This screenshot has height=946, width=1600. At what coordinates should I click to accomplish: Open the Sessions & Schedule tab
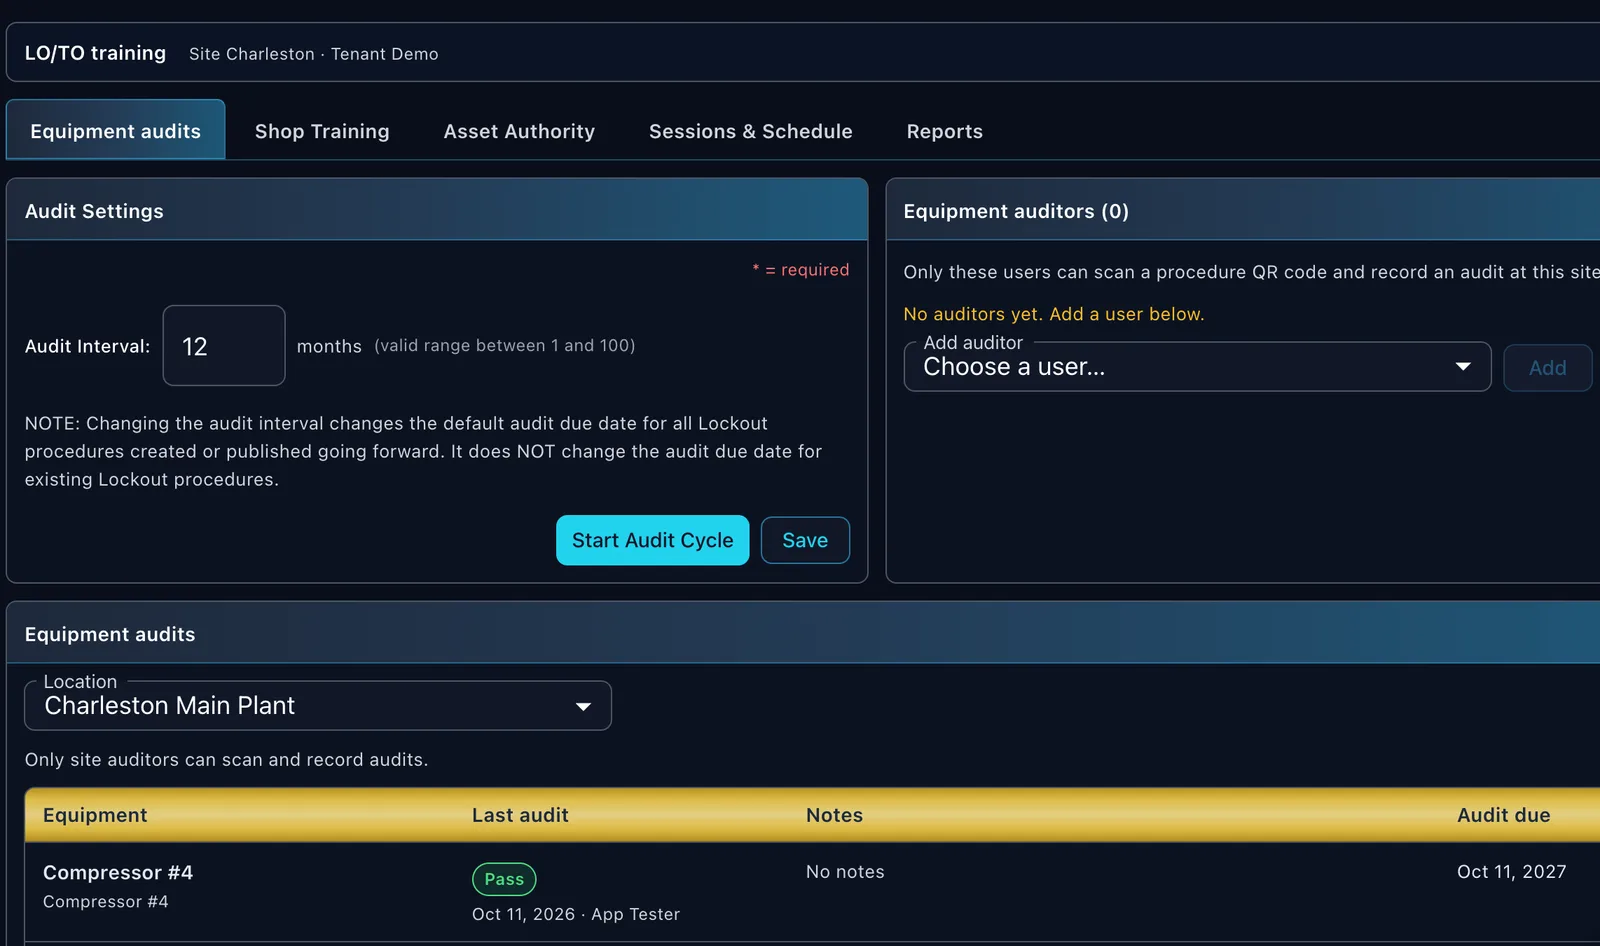point(750,131)
